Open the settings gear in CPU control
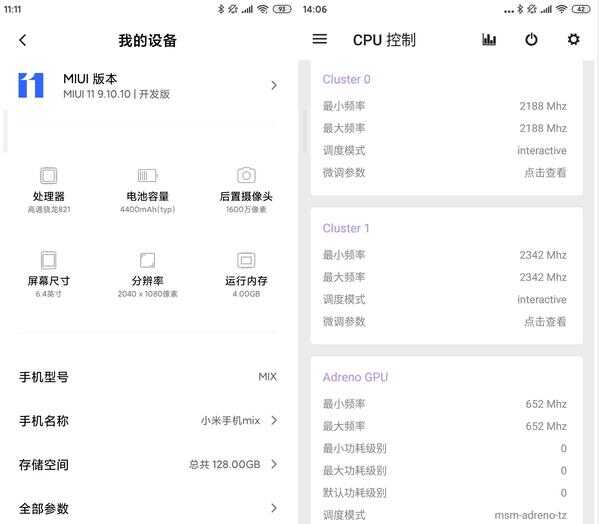 [x=573, y=39]
